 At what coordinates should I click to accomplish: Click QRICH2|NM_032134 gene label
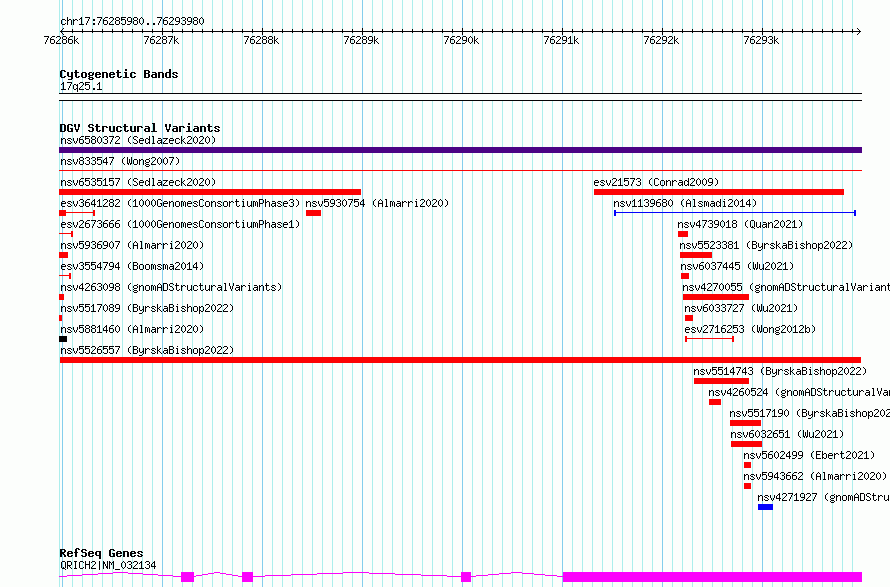108,565
